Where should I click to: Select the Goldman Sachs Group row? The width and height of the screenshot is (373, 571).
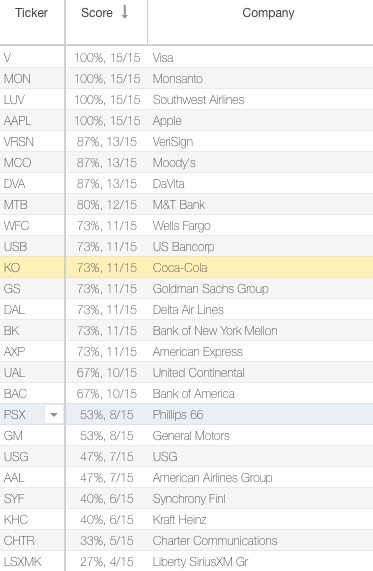pos(186,289)
